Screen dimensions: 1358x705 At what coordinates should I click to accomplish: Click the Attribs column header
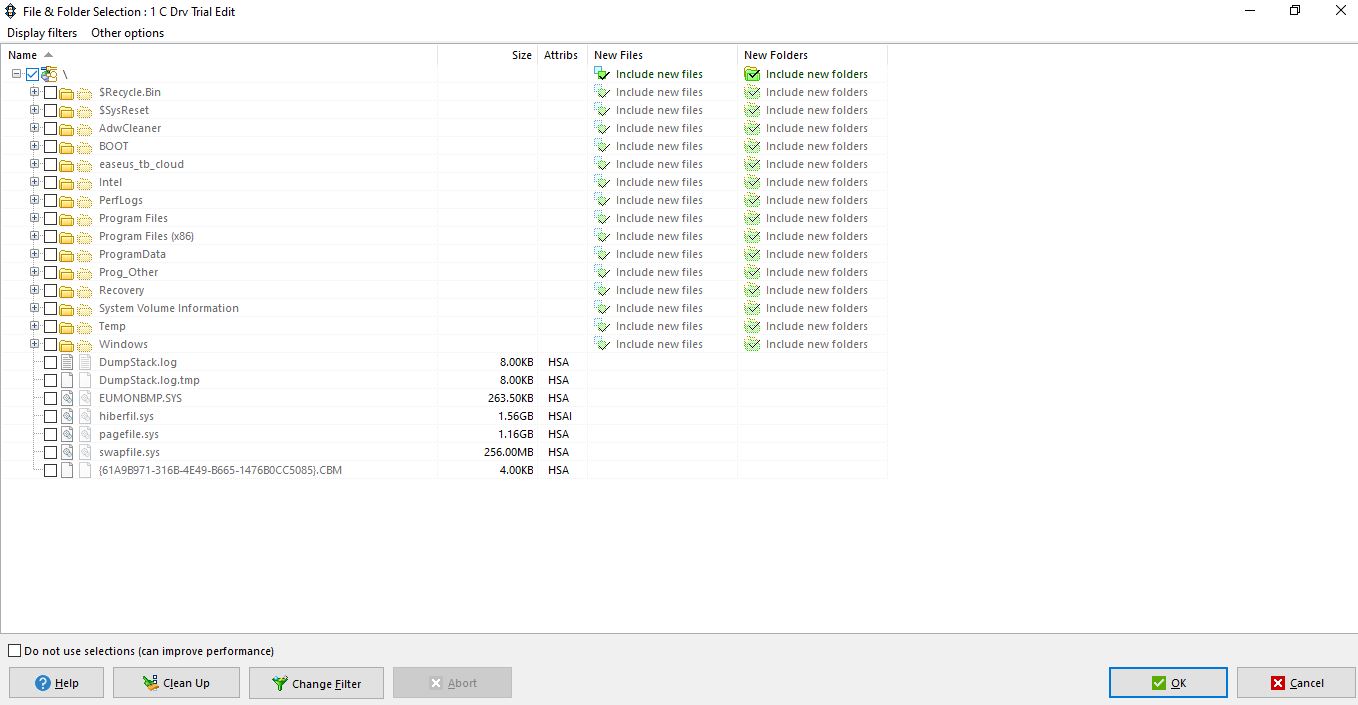562,55
